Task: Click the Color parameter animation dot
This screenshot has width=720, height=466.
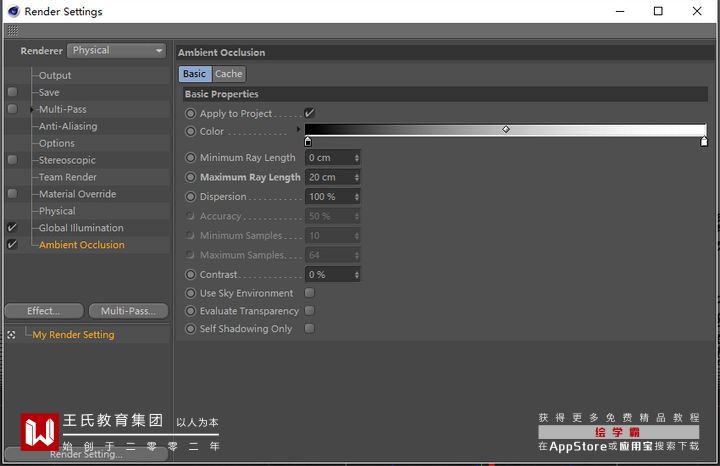Action: (x=190, y=131)
